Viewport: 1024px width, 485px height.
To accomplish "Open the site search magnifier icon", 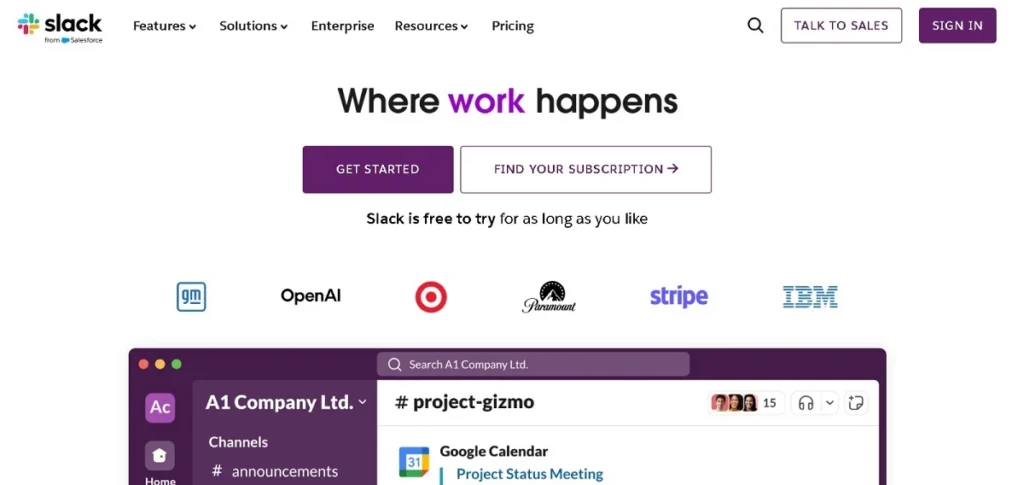I will [755, 26].
